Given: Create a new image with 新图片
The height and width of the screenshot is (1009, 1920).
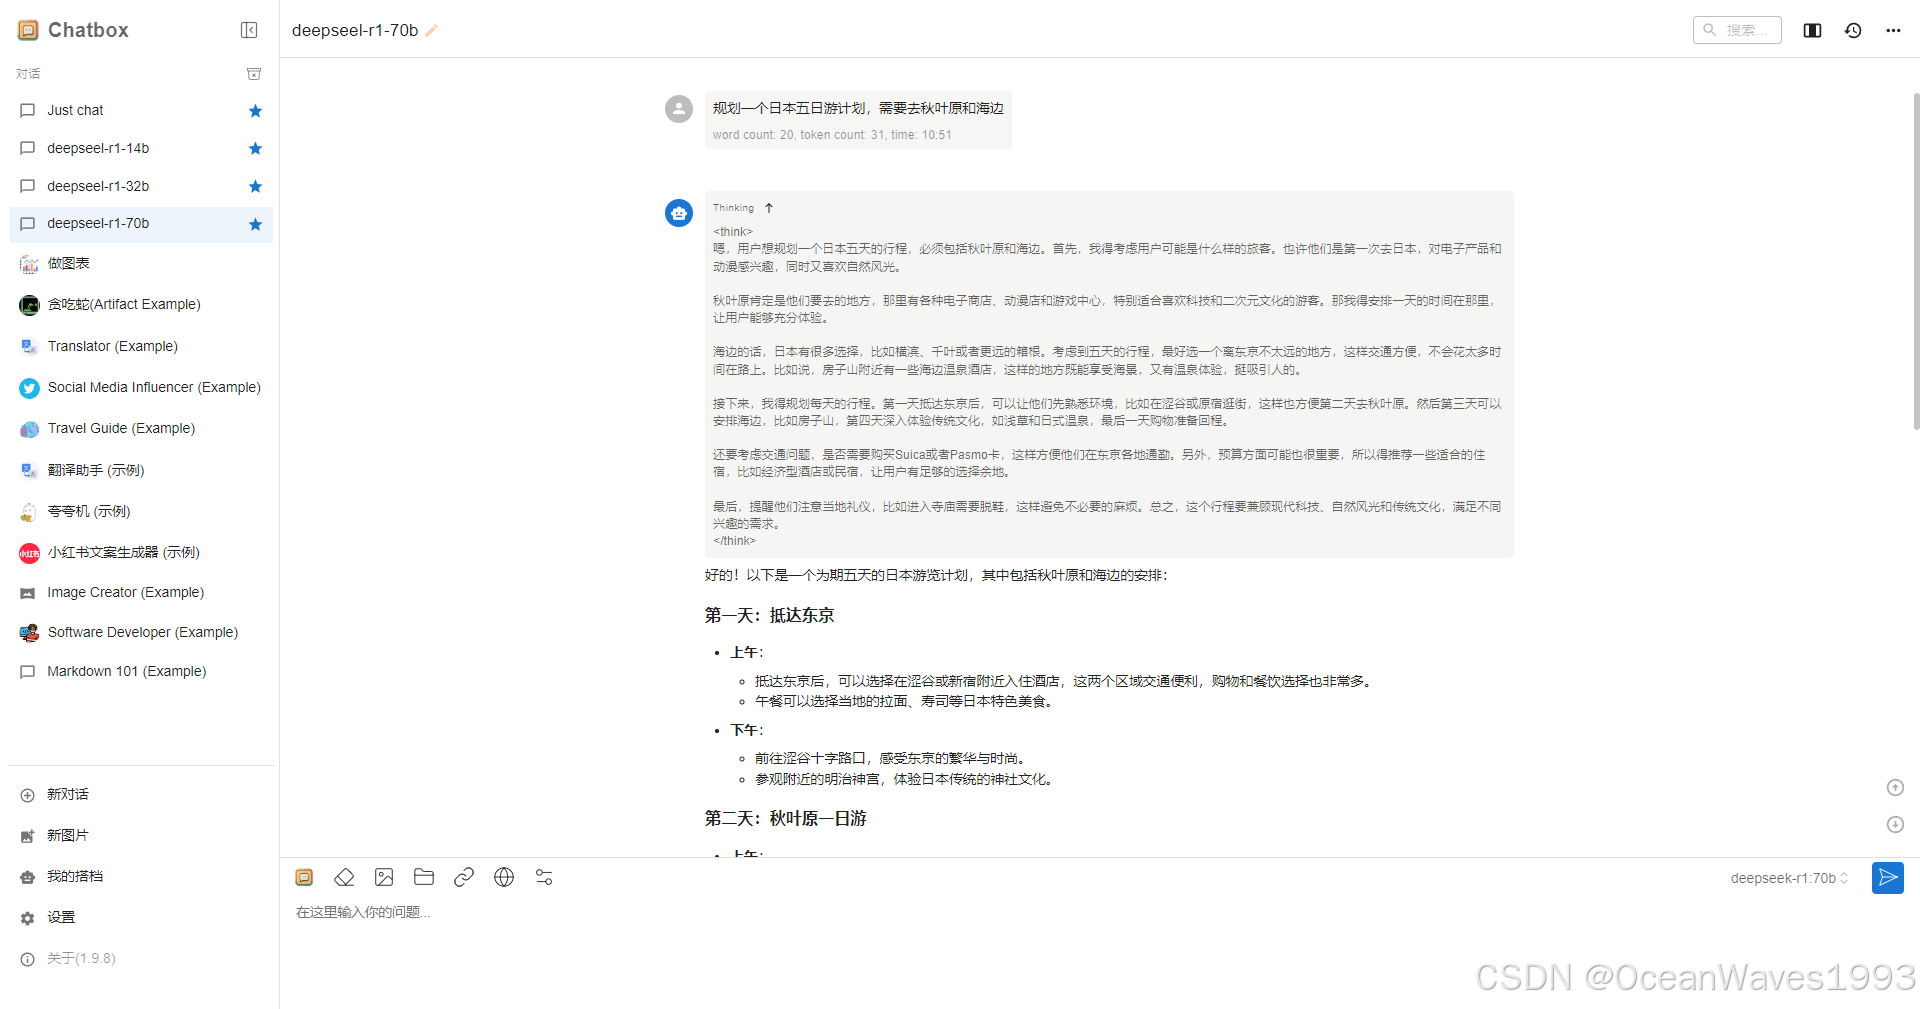Looking at the screenshot, I should click(141, 835).
